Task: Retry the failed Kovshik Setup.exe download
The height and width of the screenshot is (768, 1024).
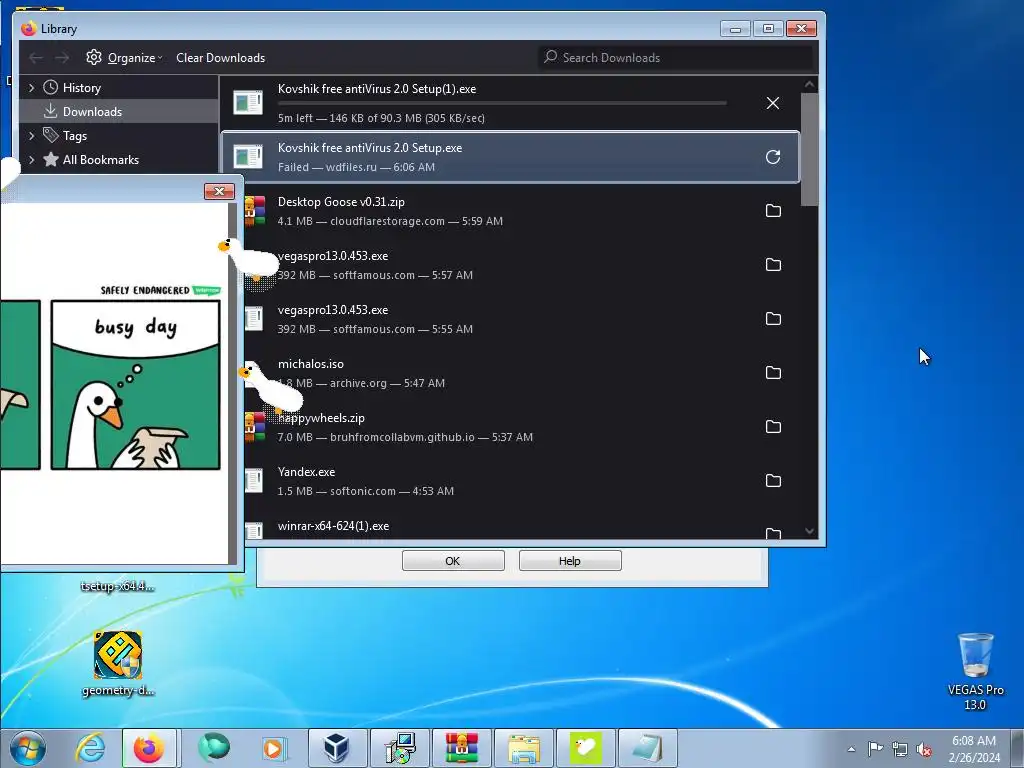Action: (773, 157)
